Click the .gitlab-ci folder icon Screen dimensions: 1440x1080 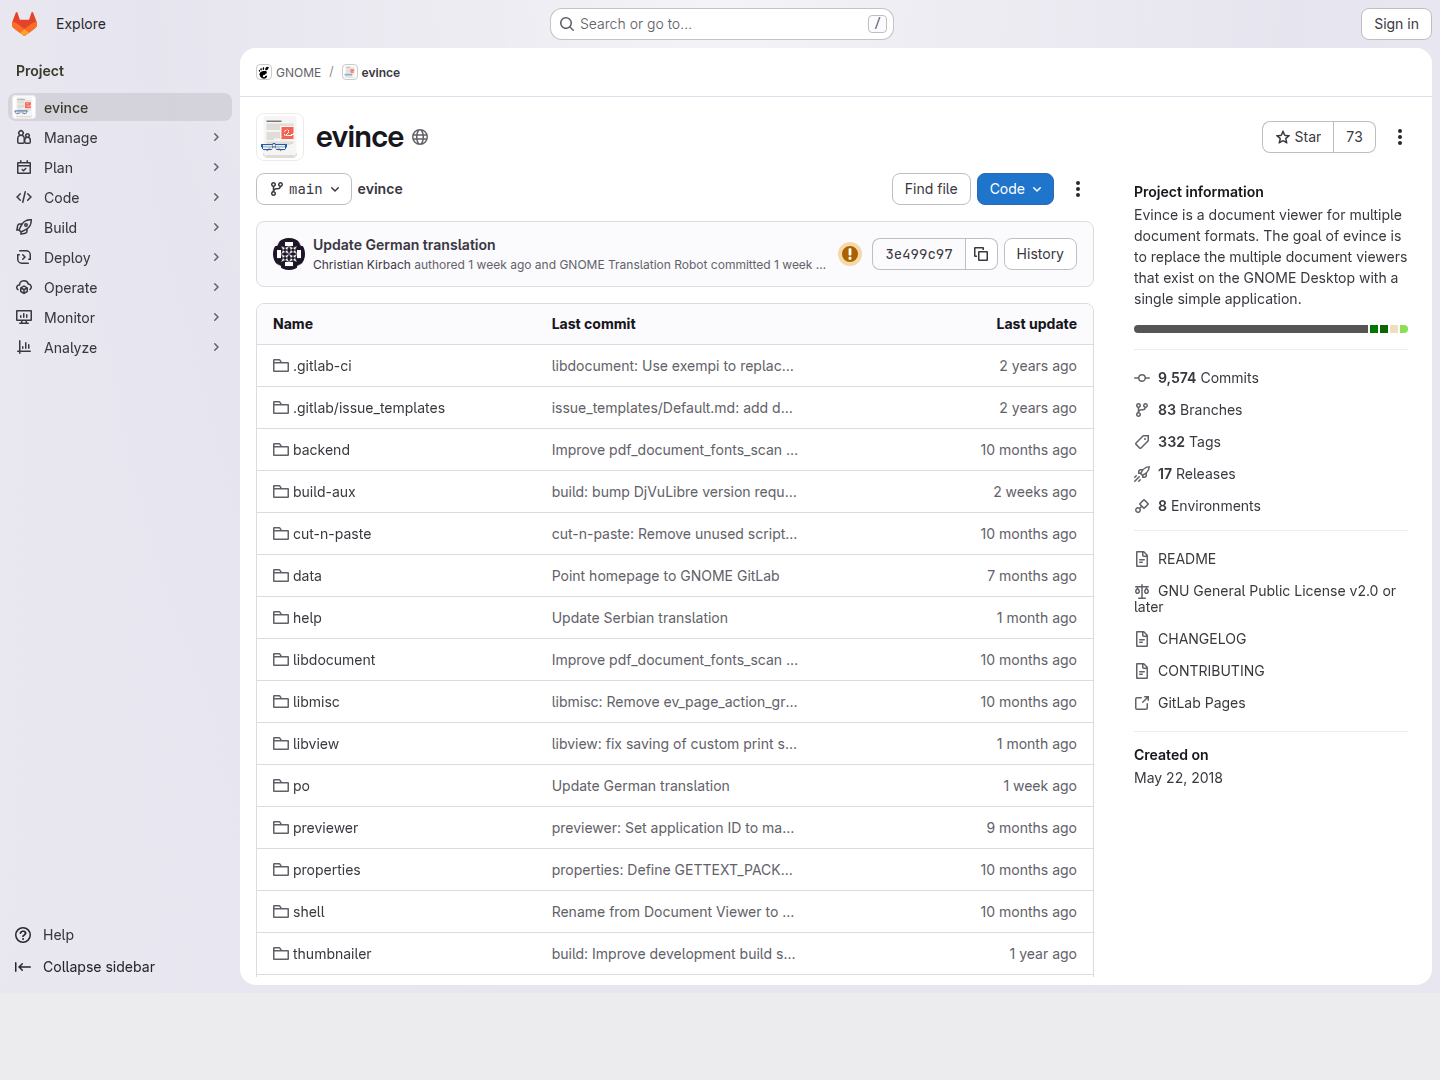click(281, 366)
